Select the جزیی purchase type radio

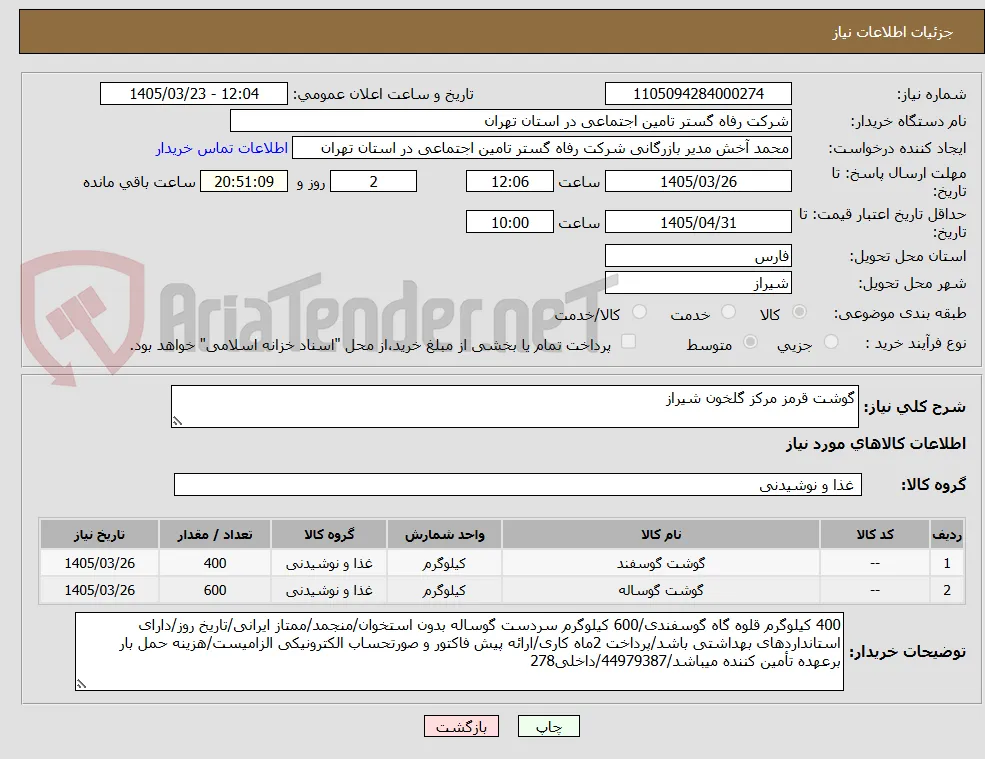coord(831,342)
